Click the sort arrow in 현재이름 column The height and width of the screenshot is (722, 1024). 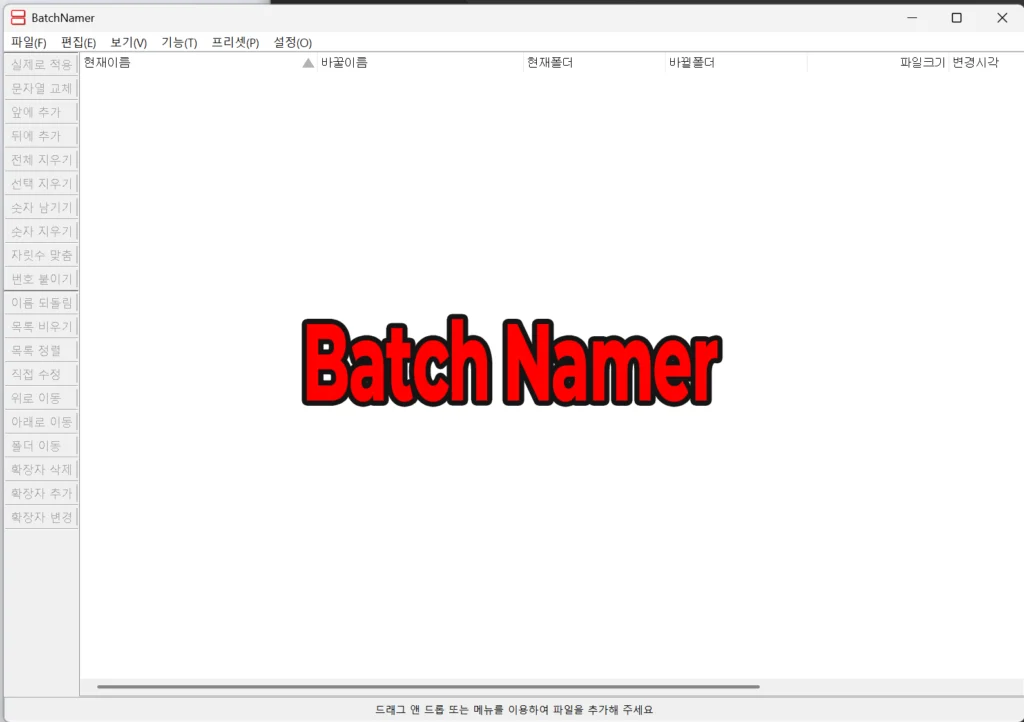308,63
